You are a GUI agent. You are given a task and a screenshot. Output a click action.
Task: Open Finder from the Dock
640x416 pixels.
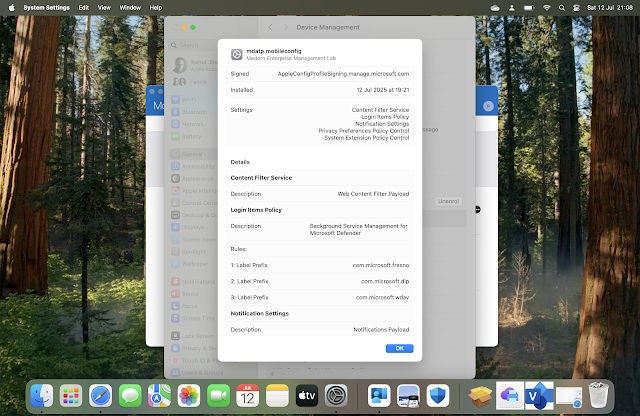(42, 396)
